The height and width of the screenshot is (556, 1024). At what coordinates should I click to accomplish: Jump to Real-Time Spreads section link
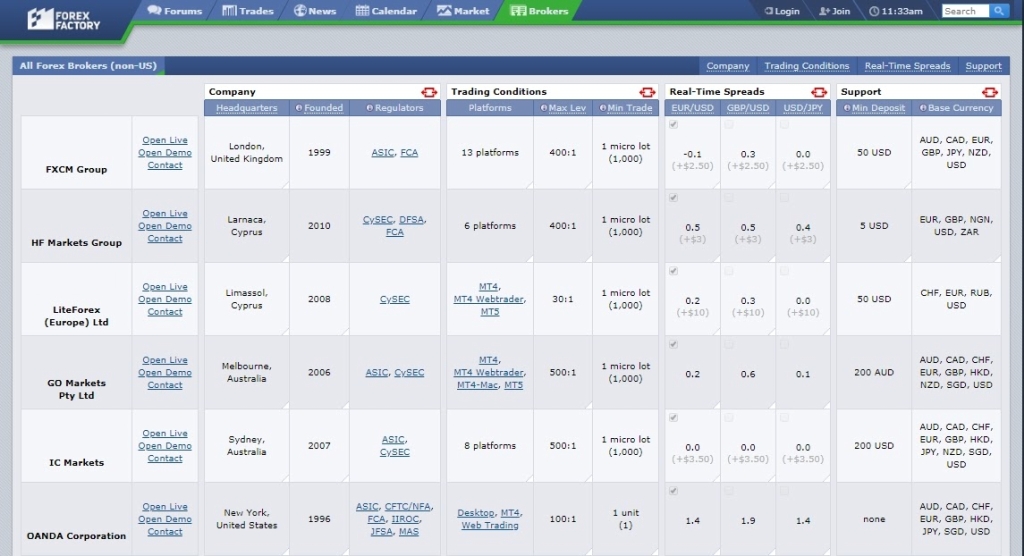pos(907,66)
